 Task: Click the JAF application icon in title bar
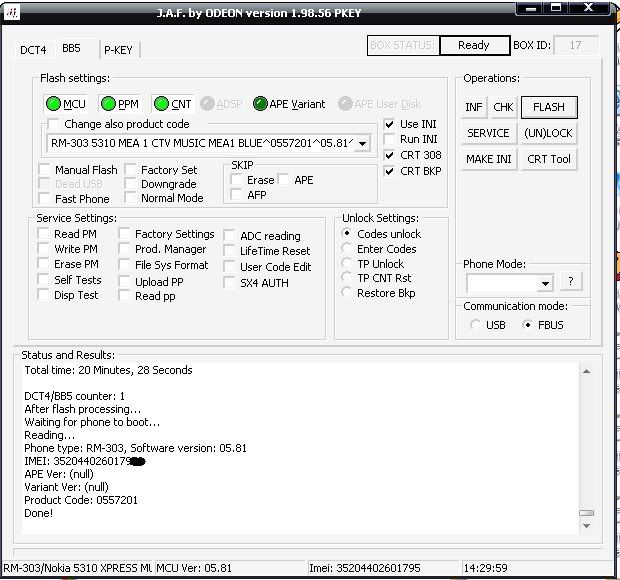[12, 13]
